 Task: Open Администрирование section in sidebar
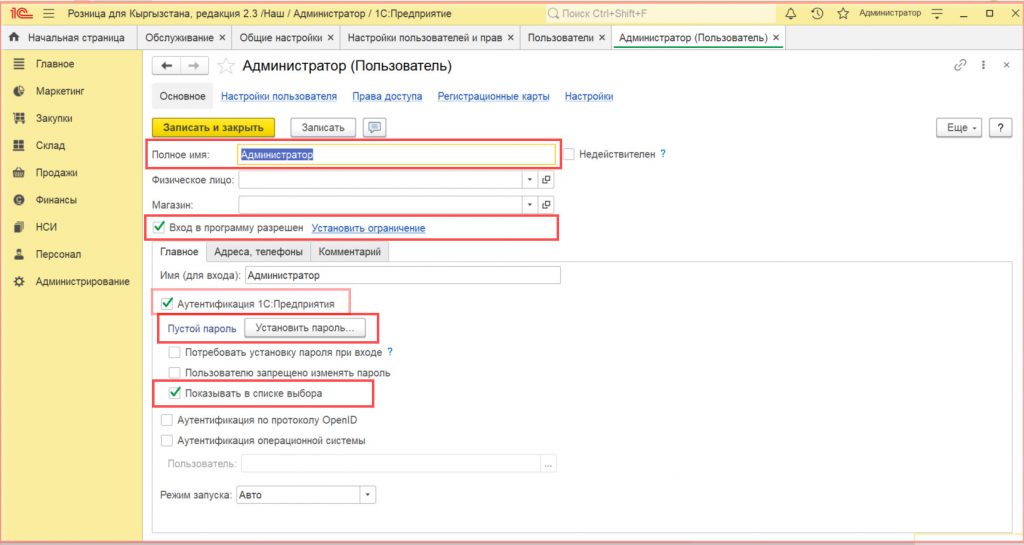(x=82, y=282)
